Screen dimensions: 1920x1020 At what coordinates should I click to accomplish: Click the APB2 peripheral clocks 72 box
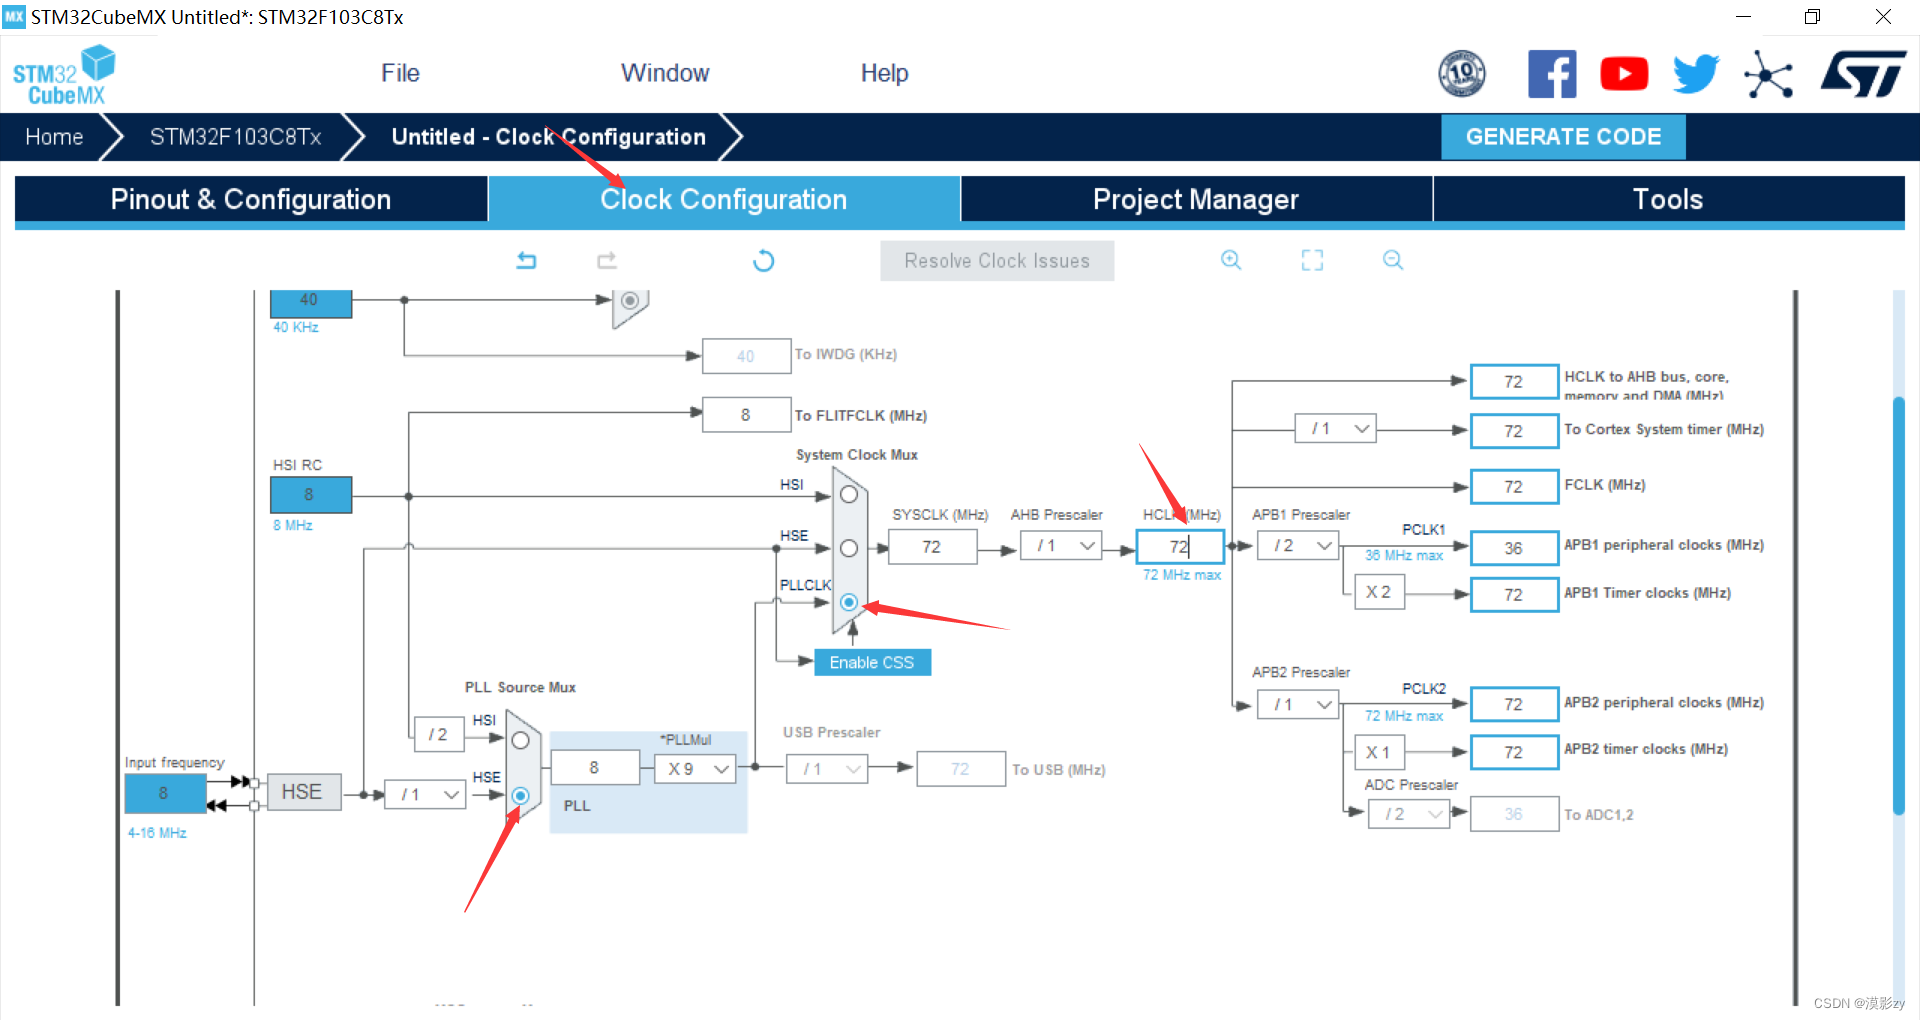pos(1514,705)
